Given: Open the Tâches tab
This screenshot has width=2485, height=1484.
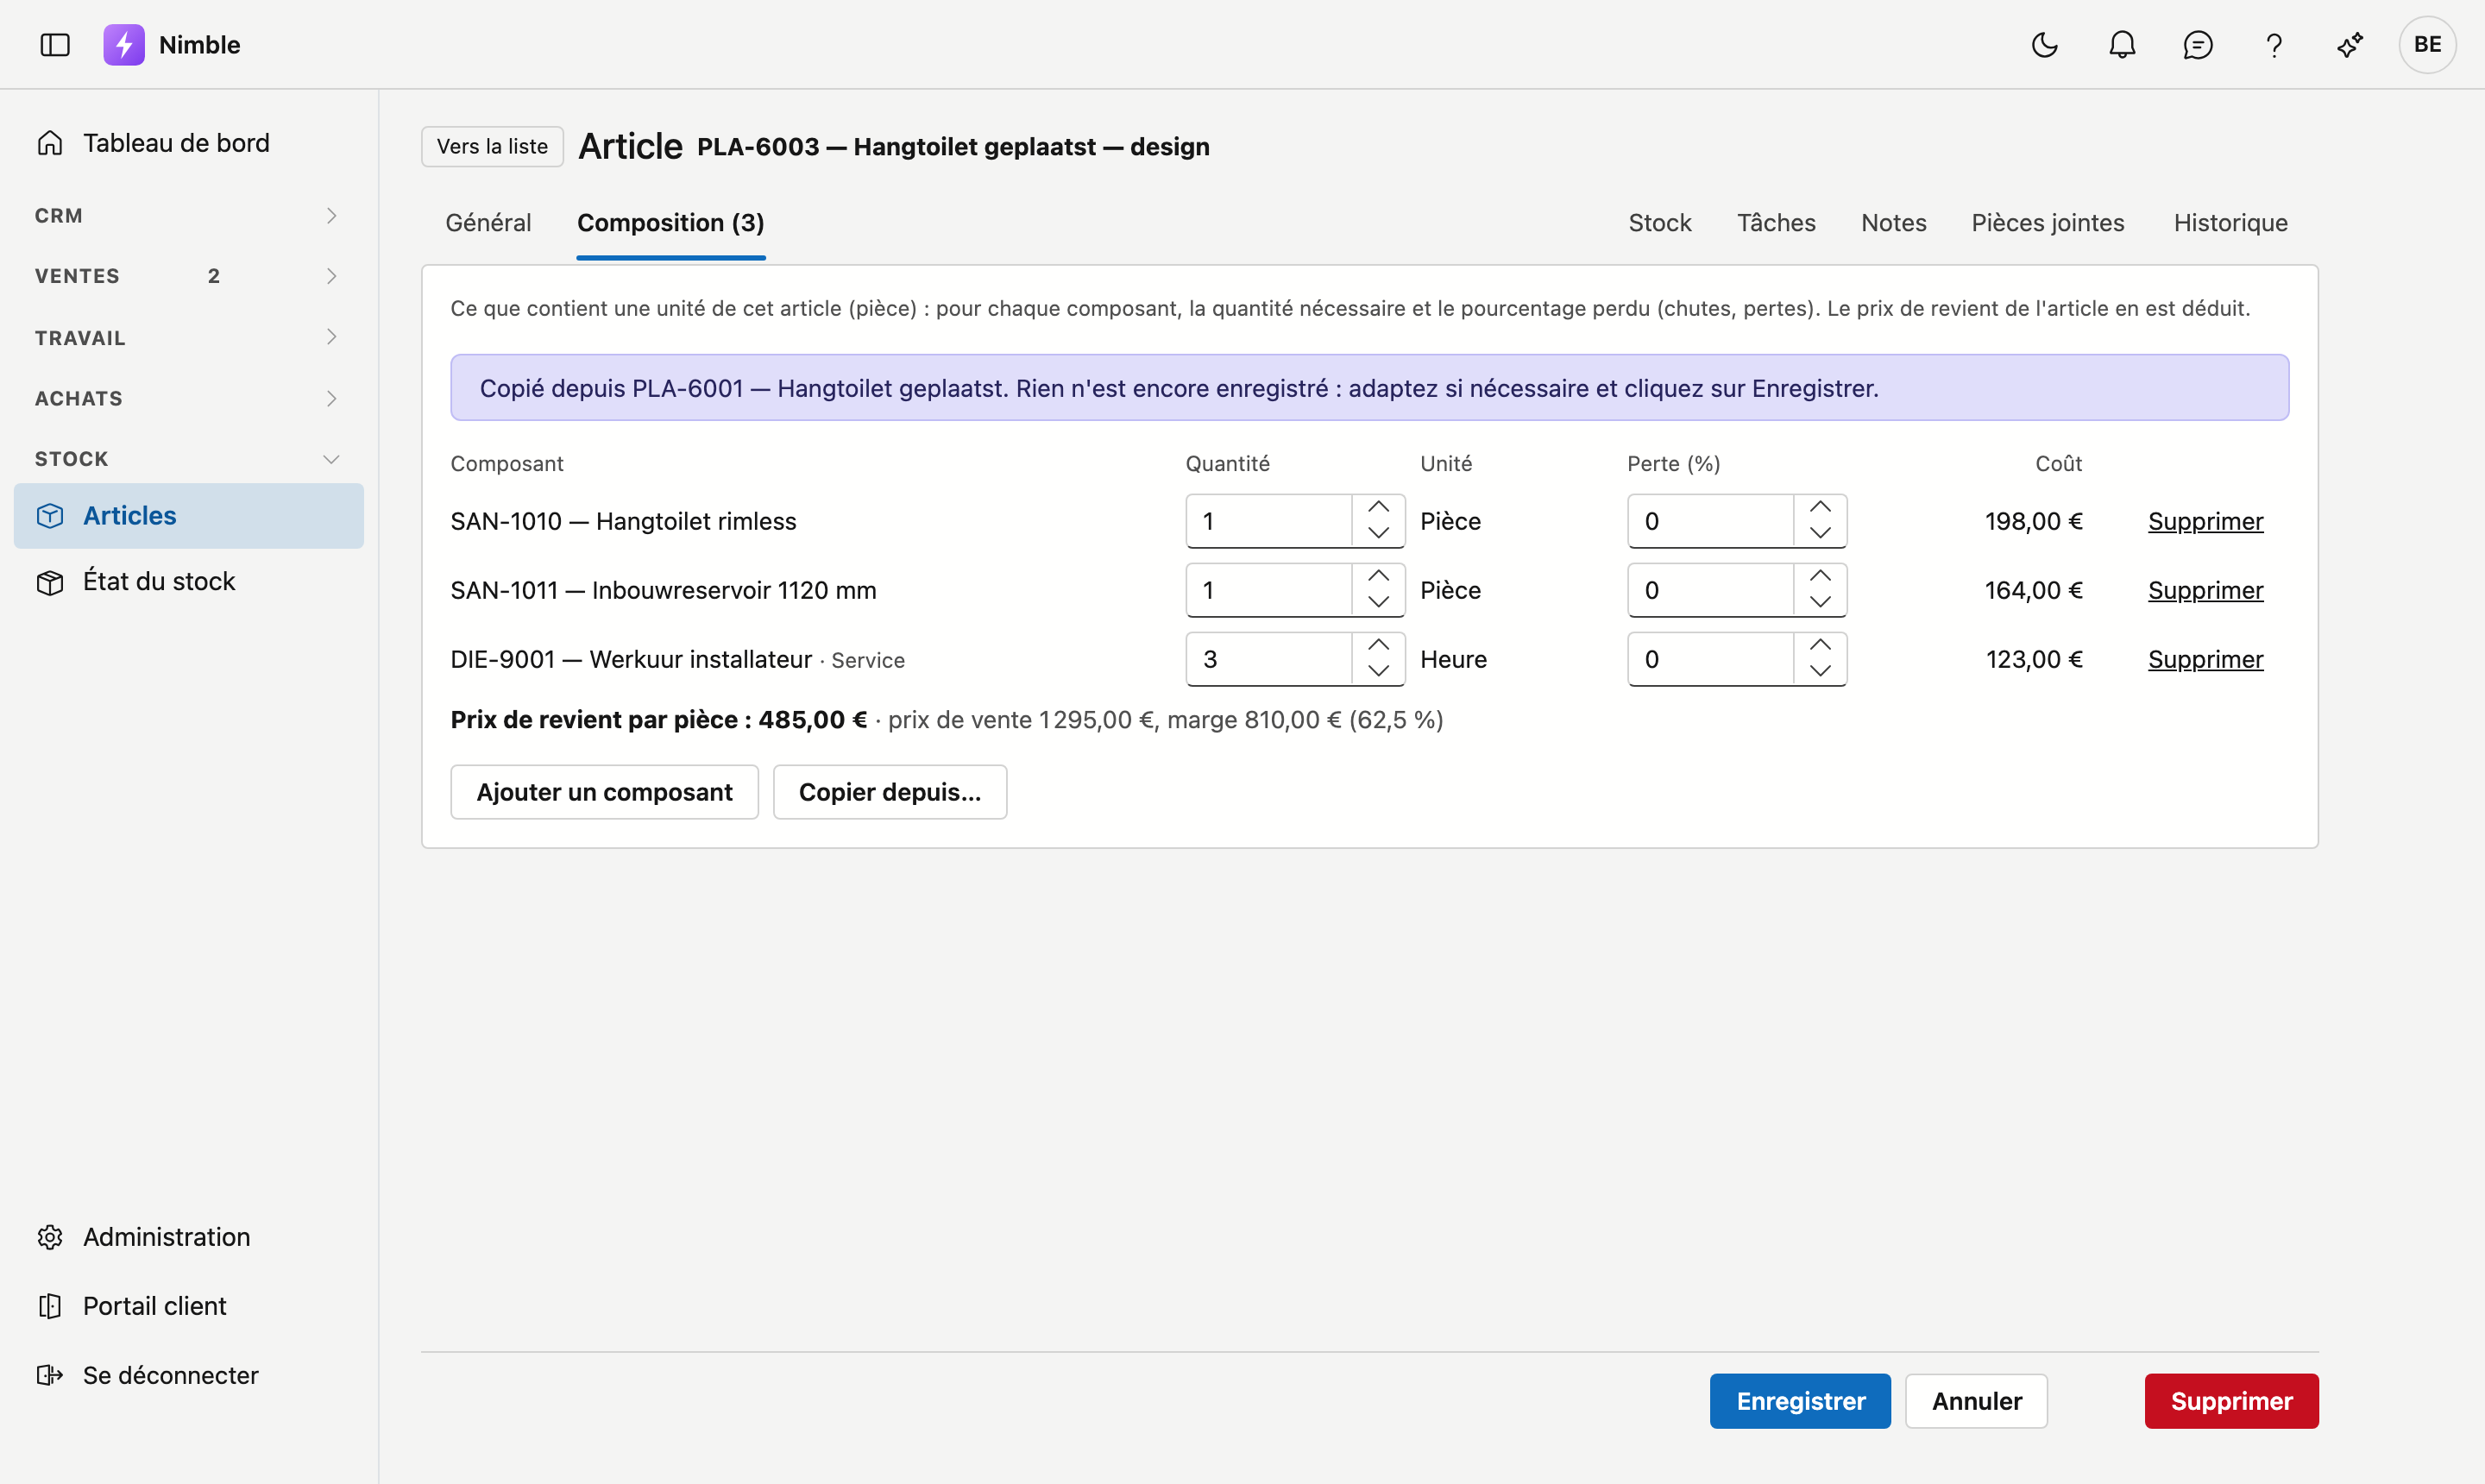Looking at the screenshot, I should point(1776,223).
